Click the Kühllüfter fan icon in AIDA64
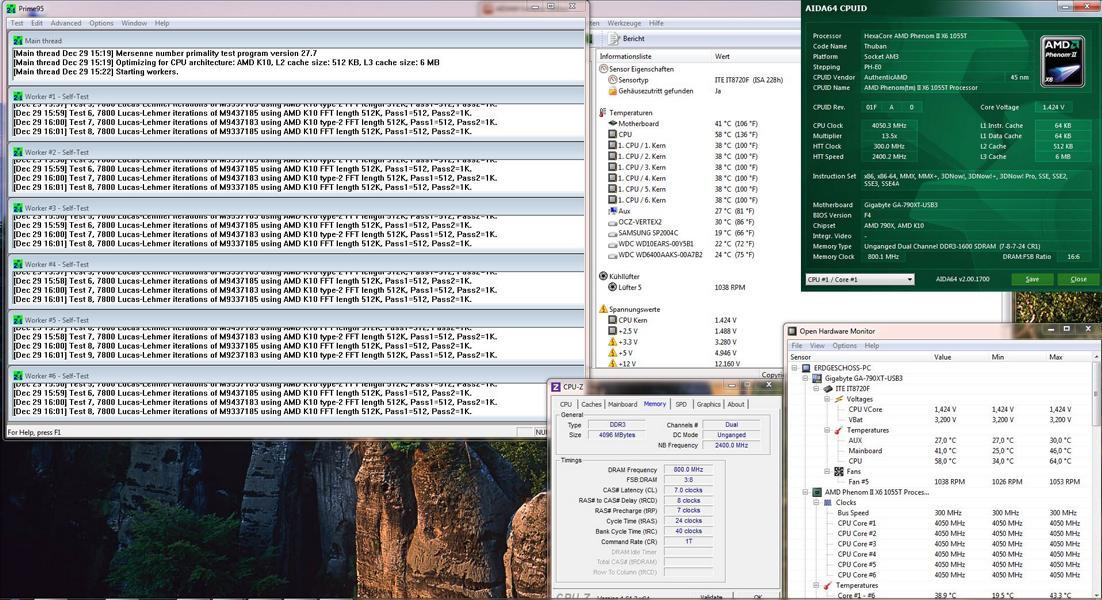Screen dimensions: 1102x600 (603, 276)
